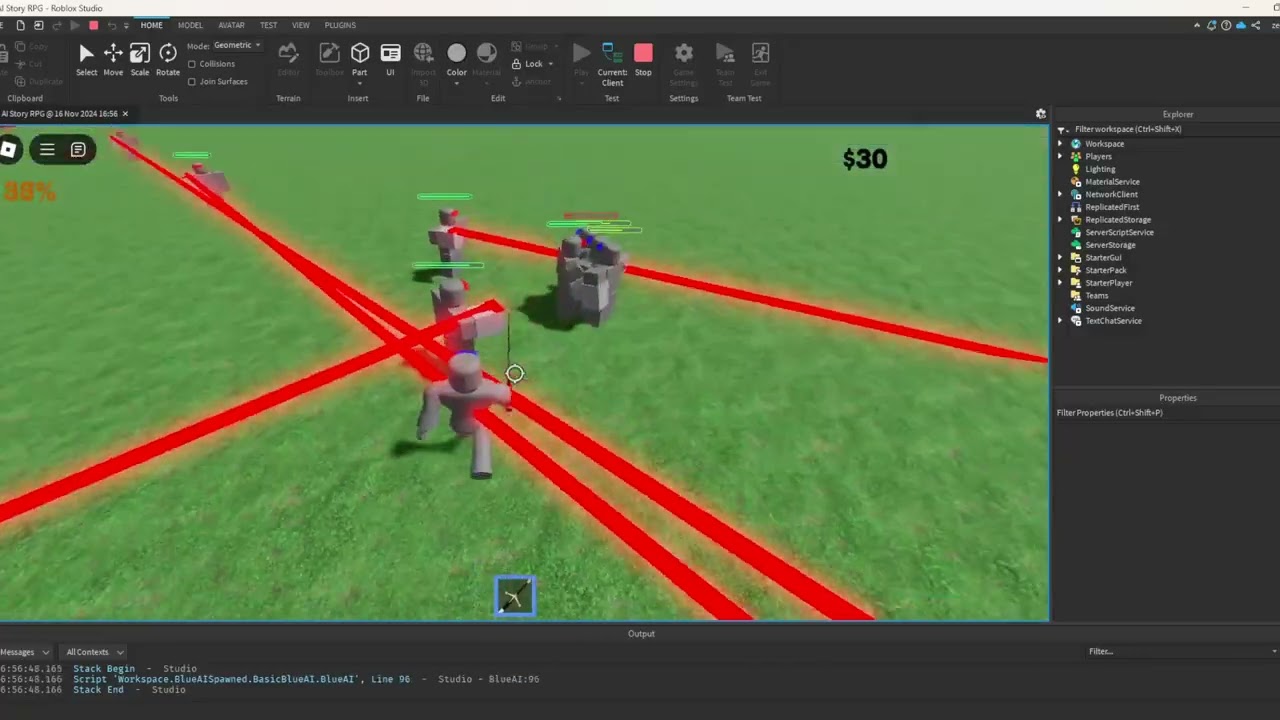The width and height of the screenshot is (1280, 720).
Task: Open the Part dropdown arrow
Action: (360, 83)
